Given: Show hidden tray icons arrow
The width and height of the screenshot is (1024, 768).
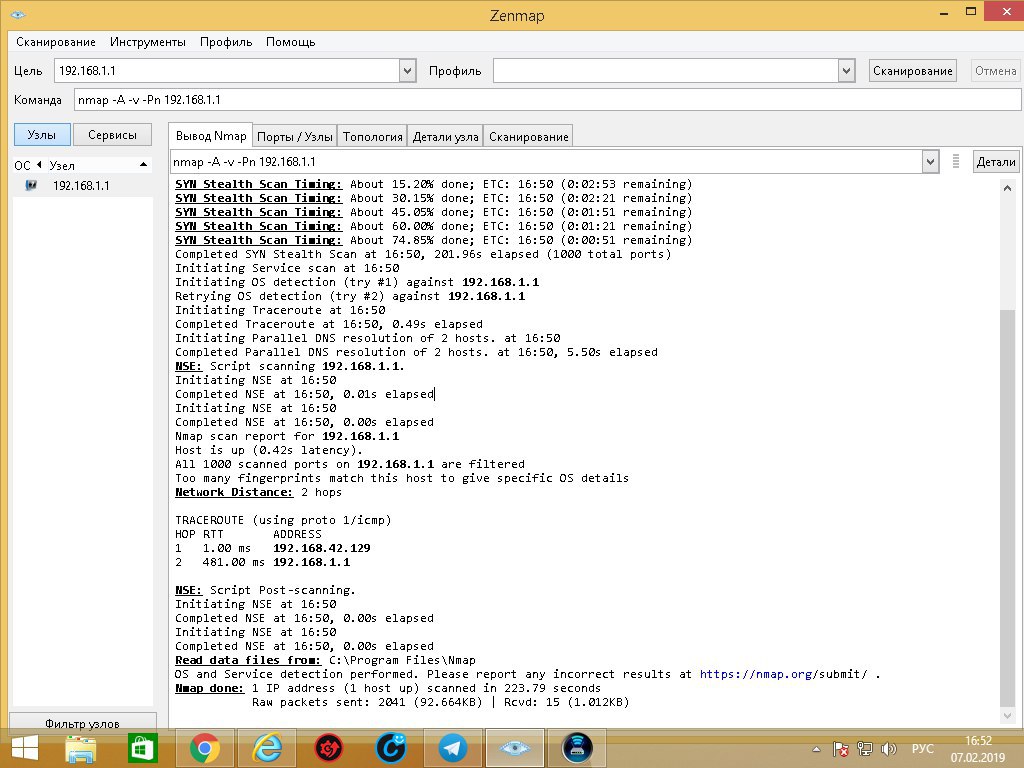Looking at the screenshot, I should [x=816, y=749].
